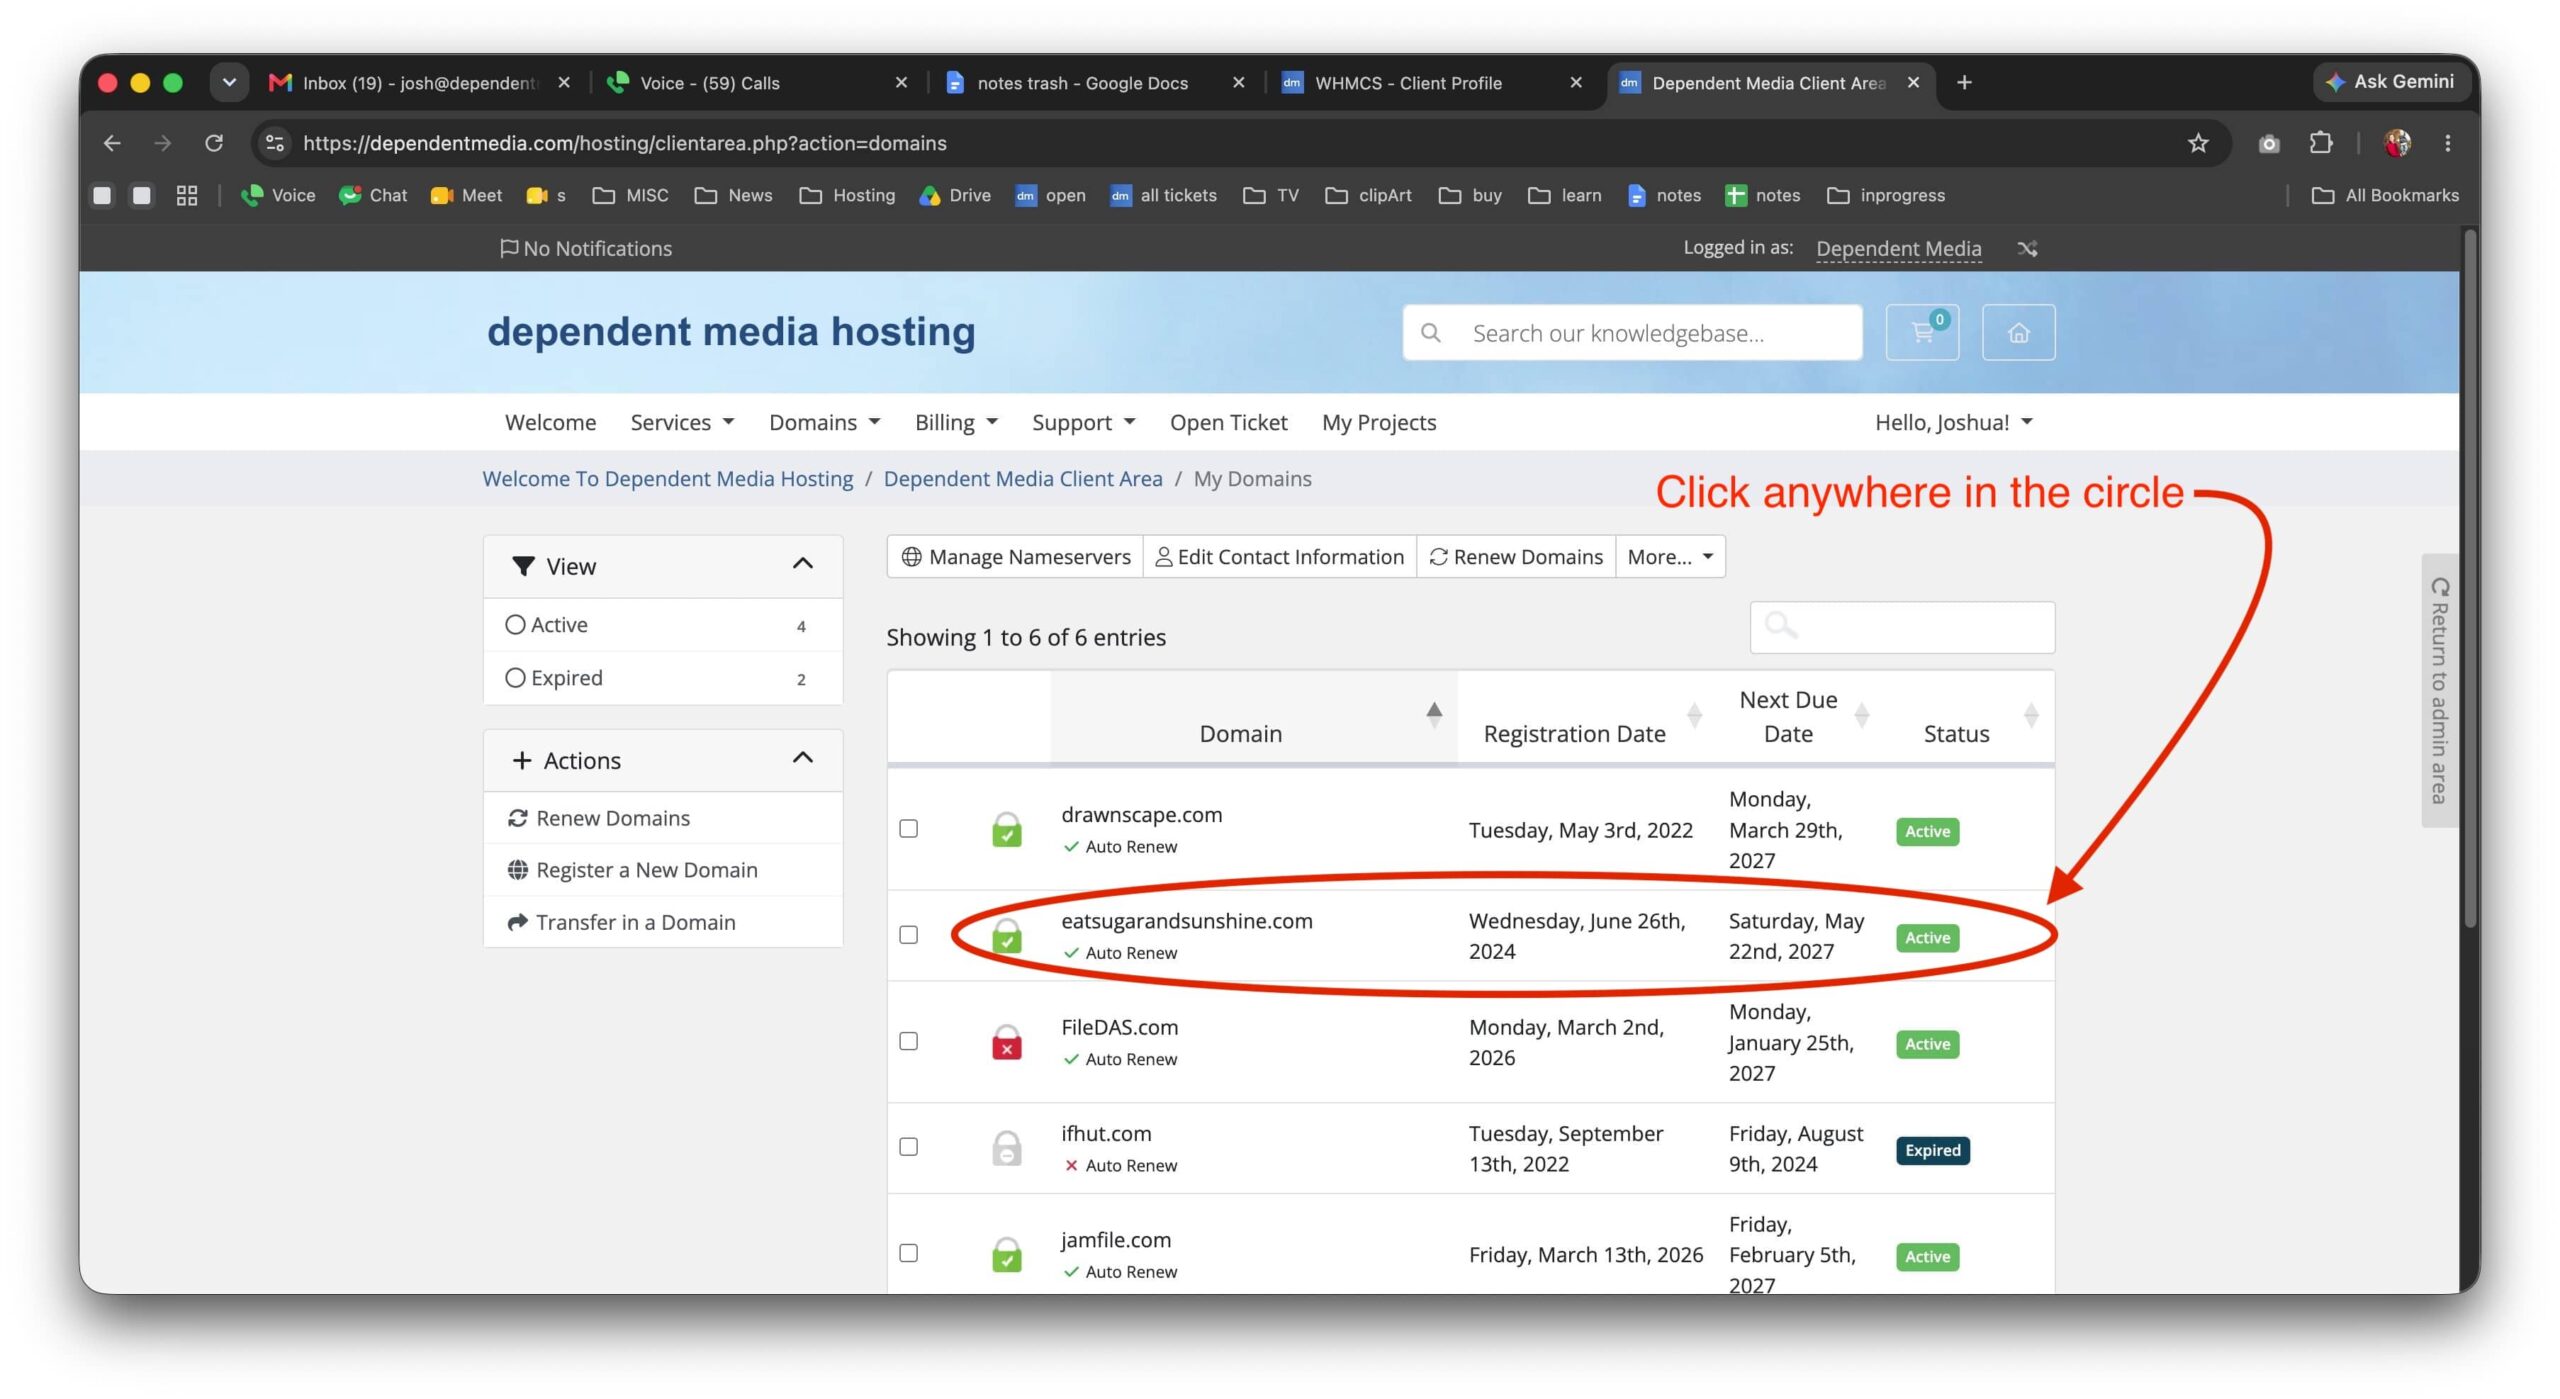Open the More... dropdown button

(1670, 557)
